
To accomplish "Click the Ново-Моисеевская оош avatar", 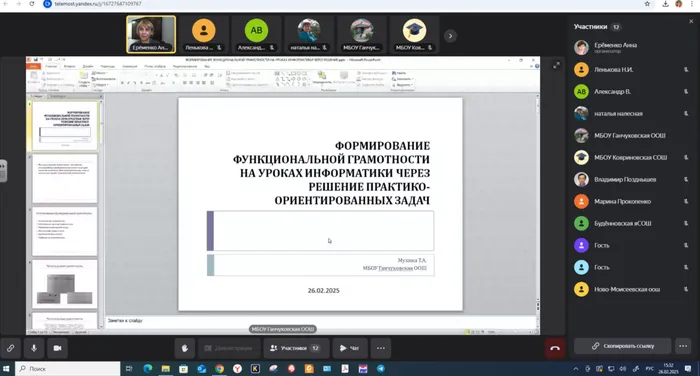I will coord(581,289).
